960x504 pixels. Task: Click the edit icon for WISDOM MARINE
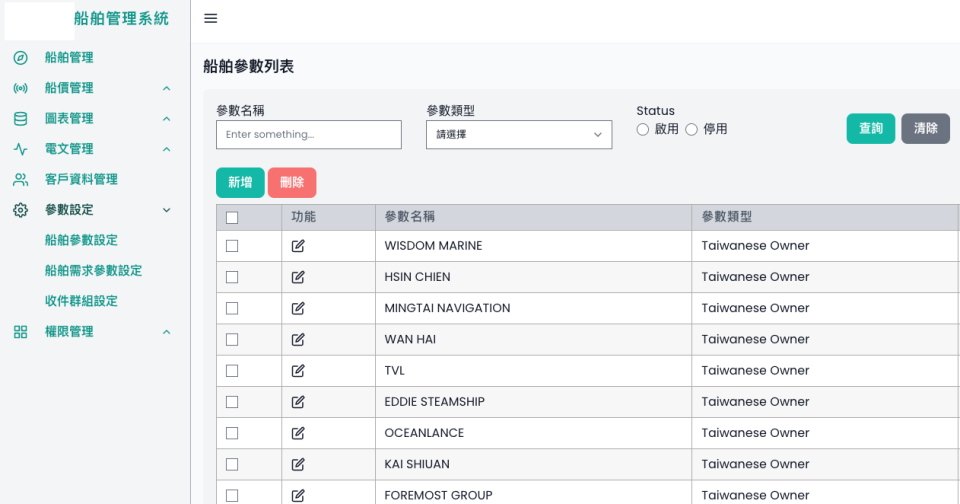298,246
